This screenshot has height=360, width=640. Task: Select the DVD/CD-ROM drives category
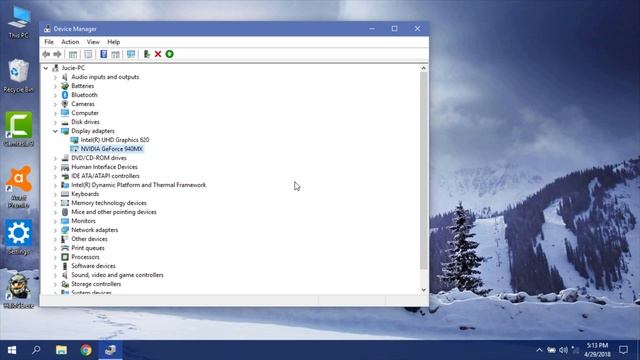point(99,158)
